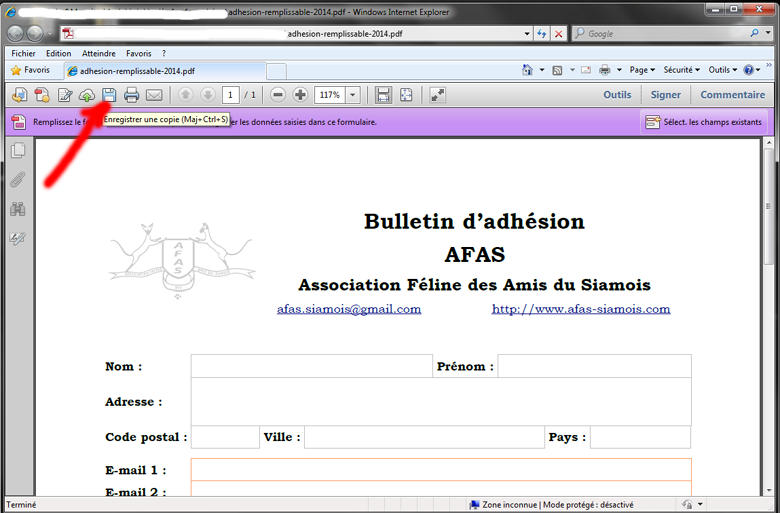Open a new blank tab
The height and width of the screenshot is (513, 780).
276,71
